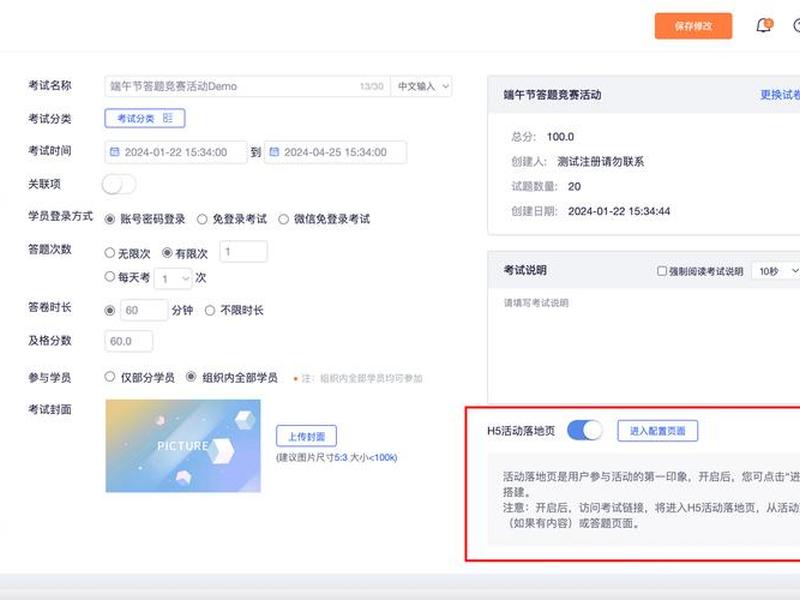Click the 有限次 count input box
The image size is (800, 600).
click(x=243, y=252)
